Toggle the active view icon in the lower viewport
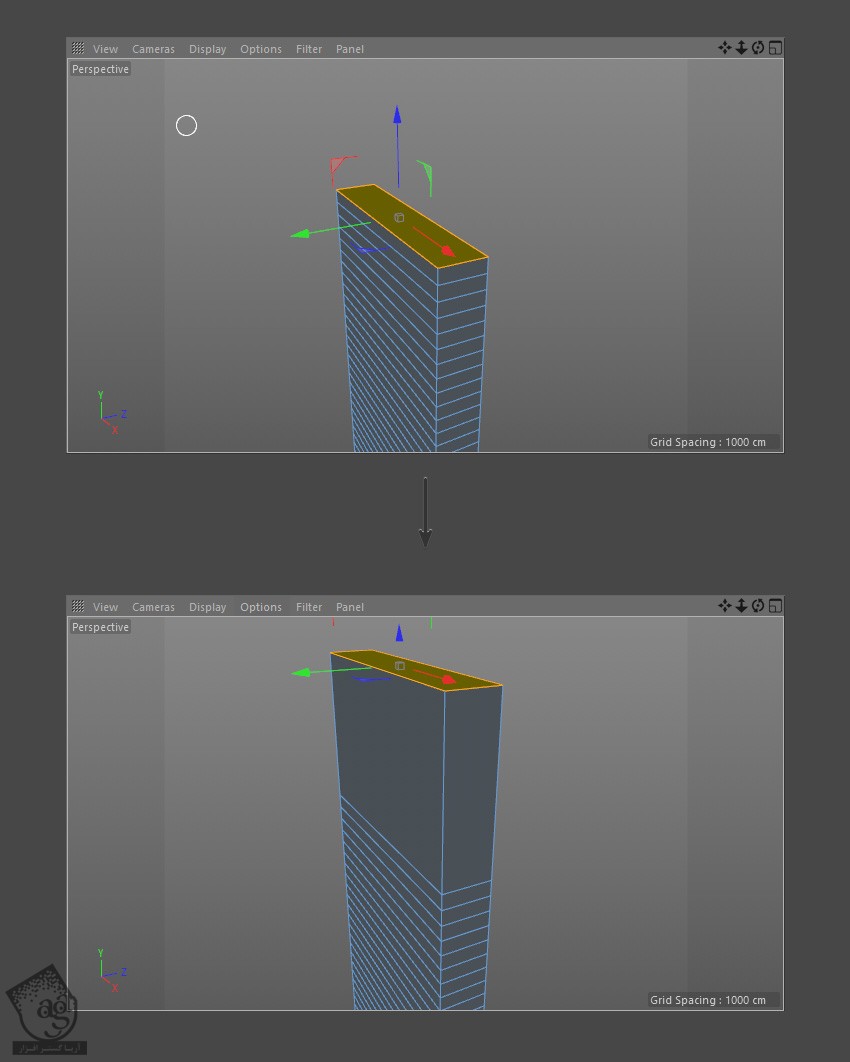This screenshot has width=850, height=1062. pos(775,606)
